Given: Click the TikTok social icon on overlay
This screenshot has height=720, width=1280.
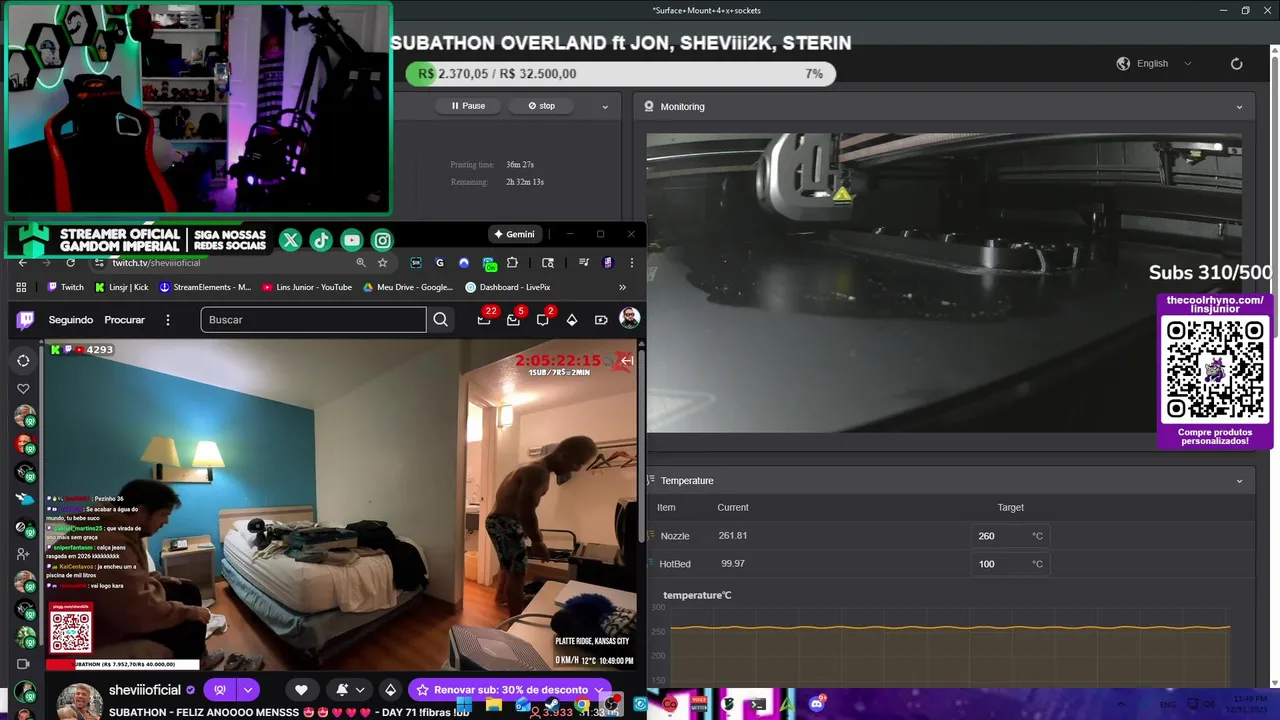Looking at the screenshot, I should (321, 240).
